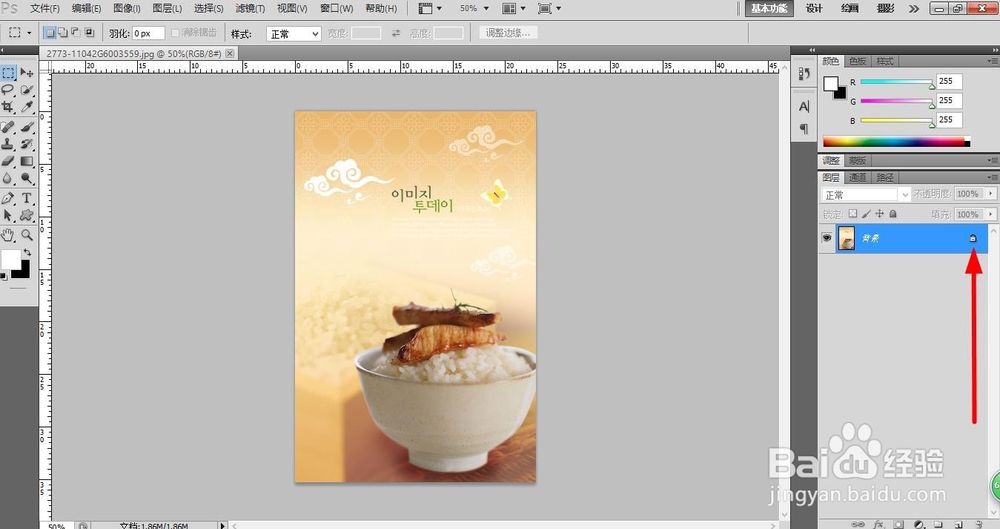The height and width of the screenshot is (529, 1000).
Task: Select the Spot Healing Brush tool
Action: 8,127
